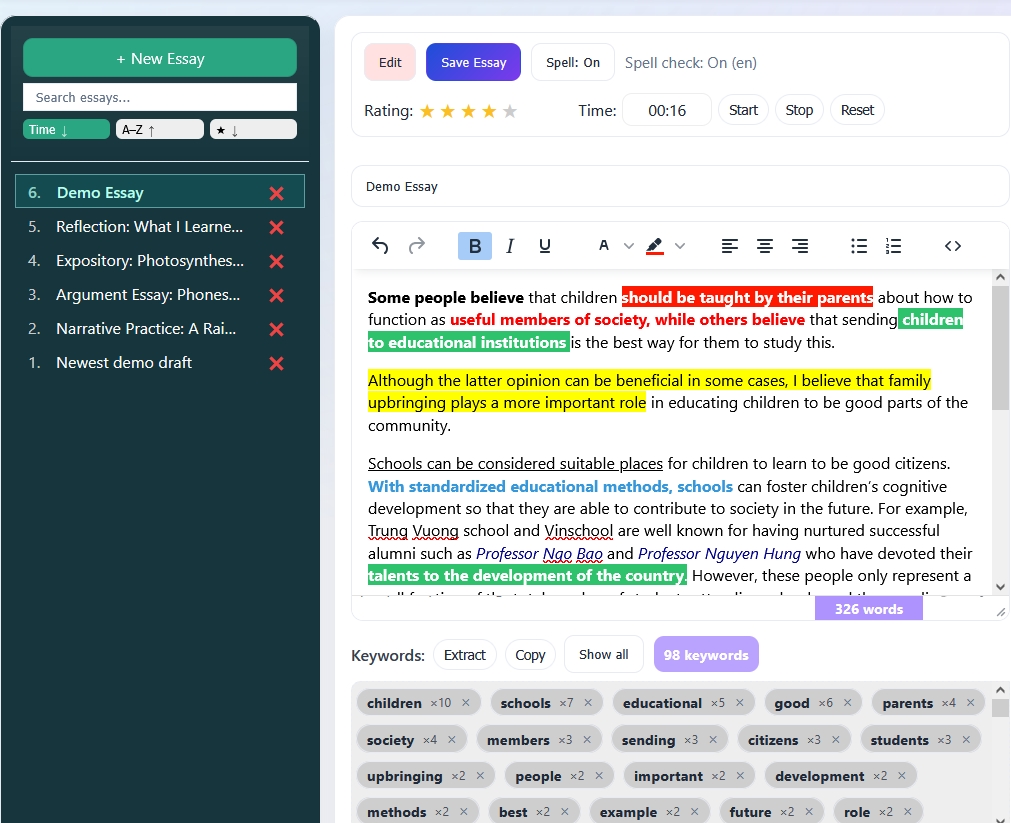Click the Undo arrow icon

pos(380,246)
